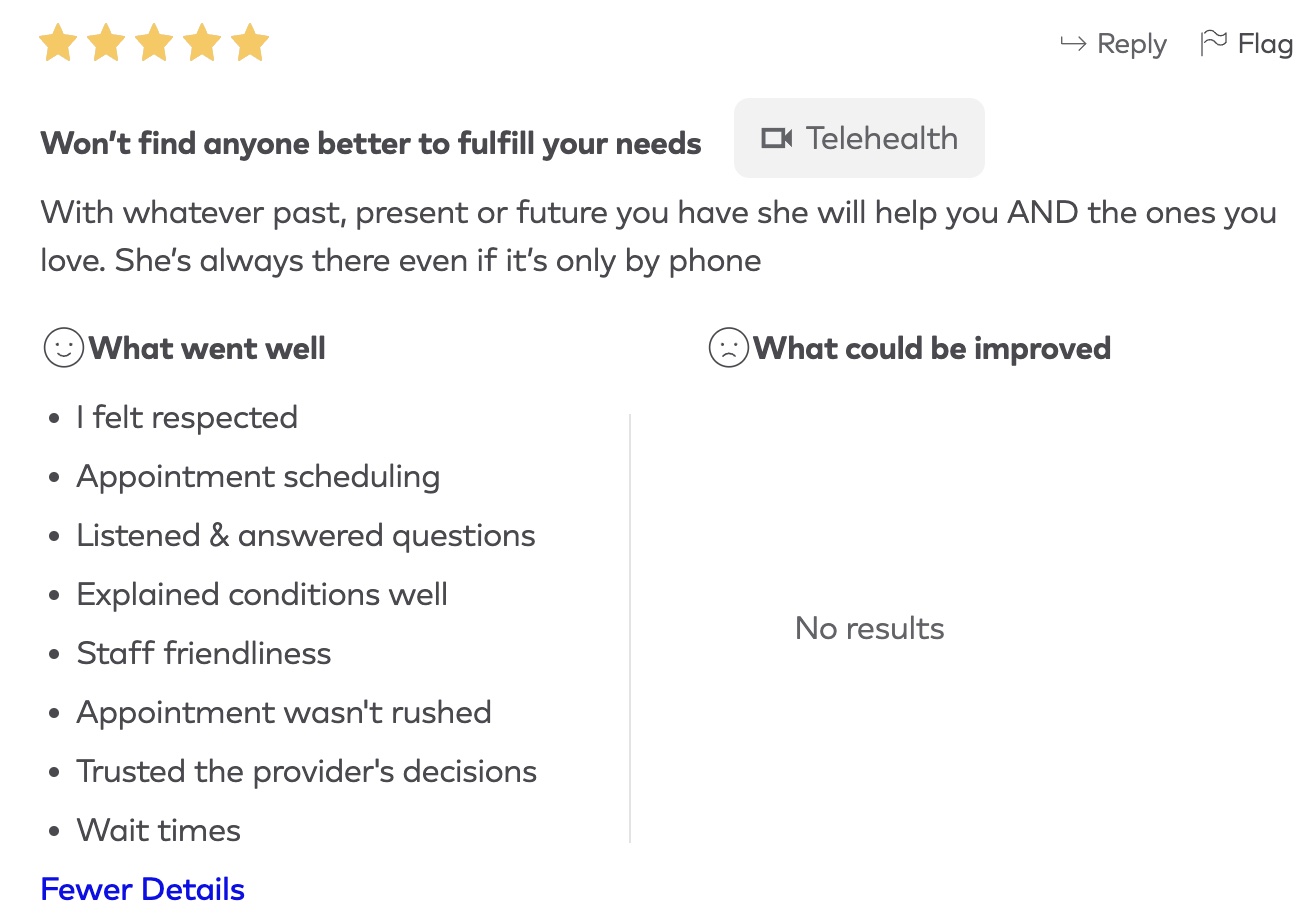Collapse review with Fewer Details
This screenshot has width=1316, height=920.
coord(142,889)
